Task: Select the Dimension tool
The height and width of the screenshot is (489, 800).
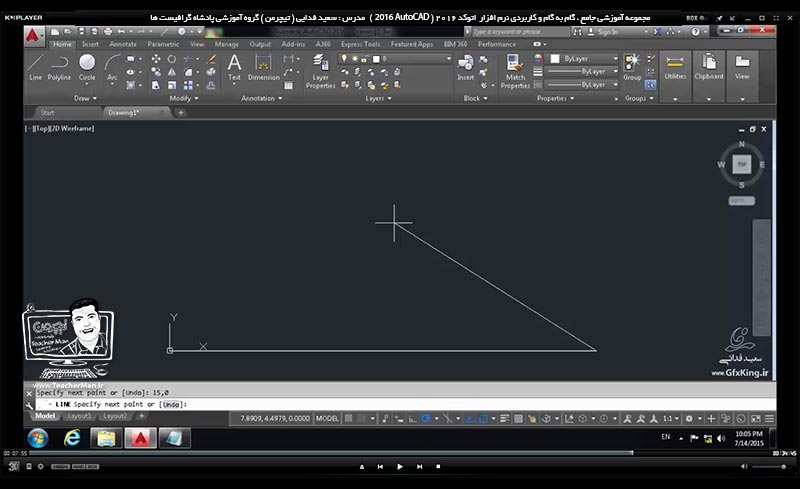Action: pos(263,67)
